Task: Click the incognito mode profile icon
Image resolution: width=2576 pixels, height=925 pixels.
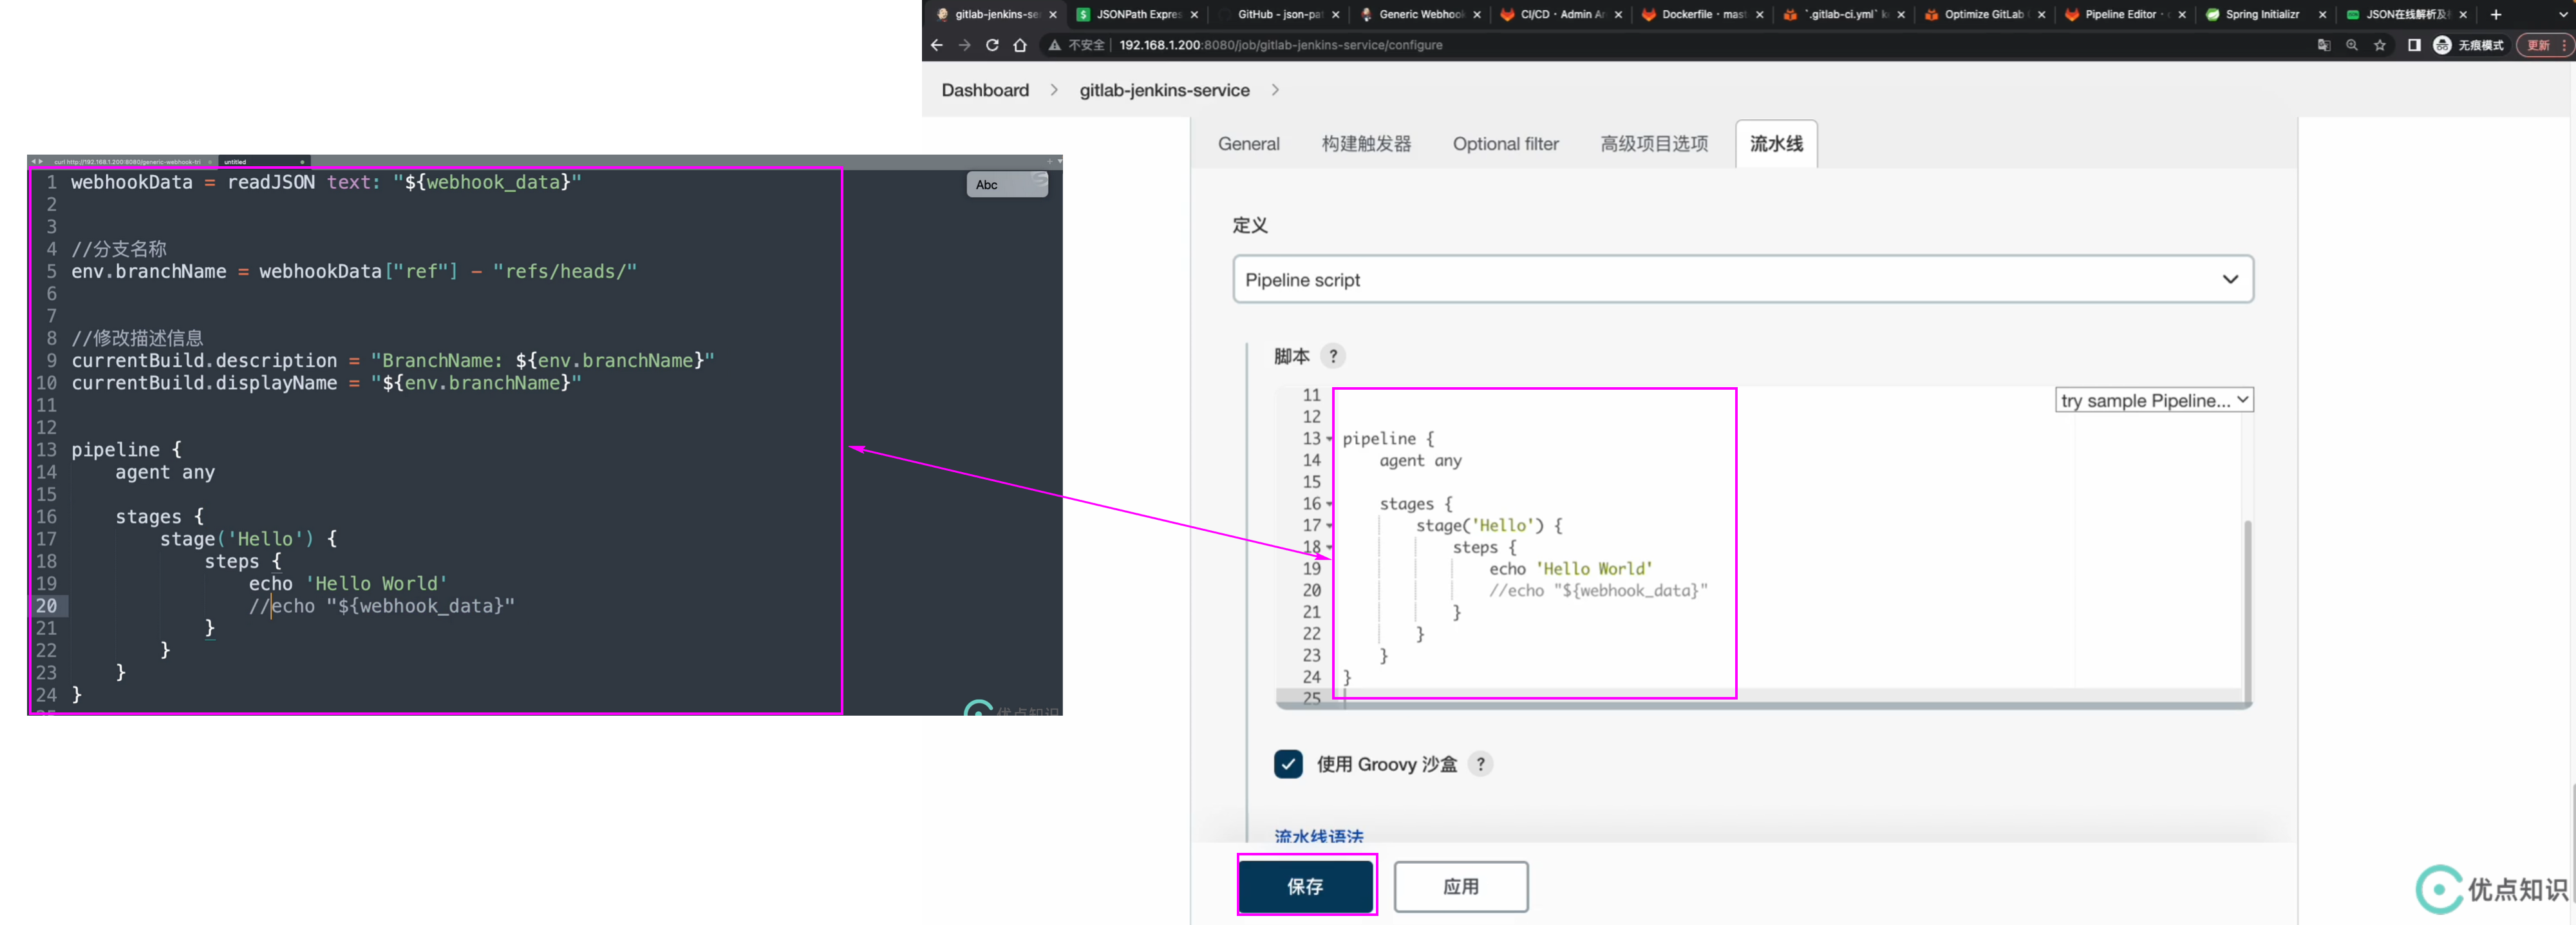Action: pos(2442,45)
